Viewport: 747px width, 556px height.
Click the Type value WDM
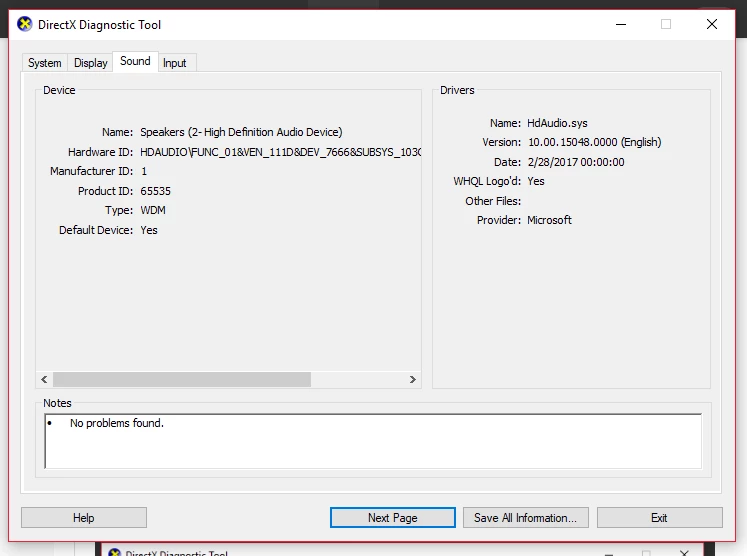coord(153,210)
